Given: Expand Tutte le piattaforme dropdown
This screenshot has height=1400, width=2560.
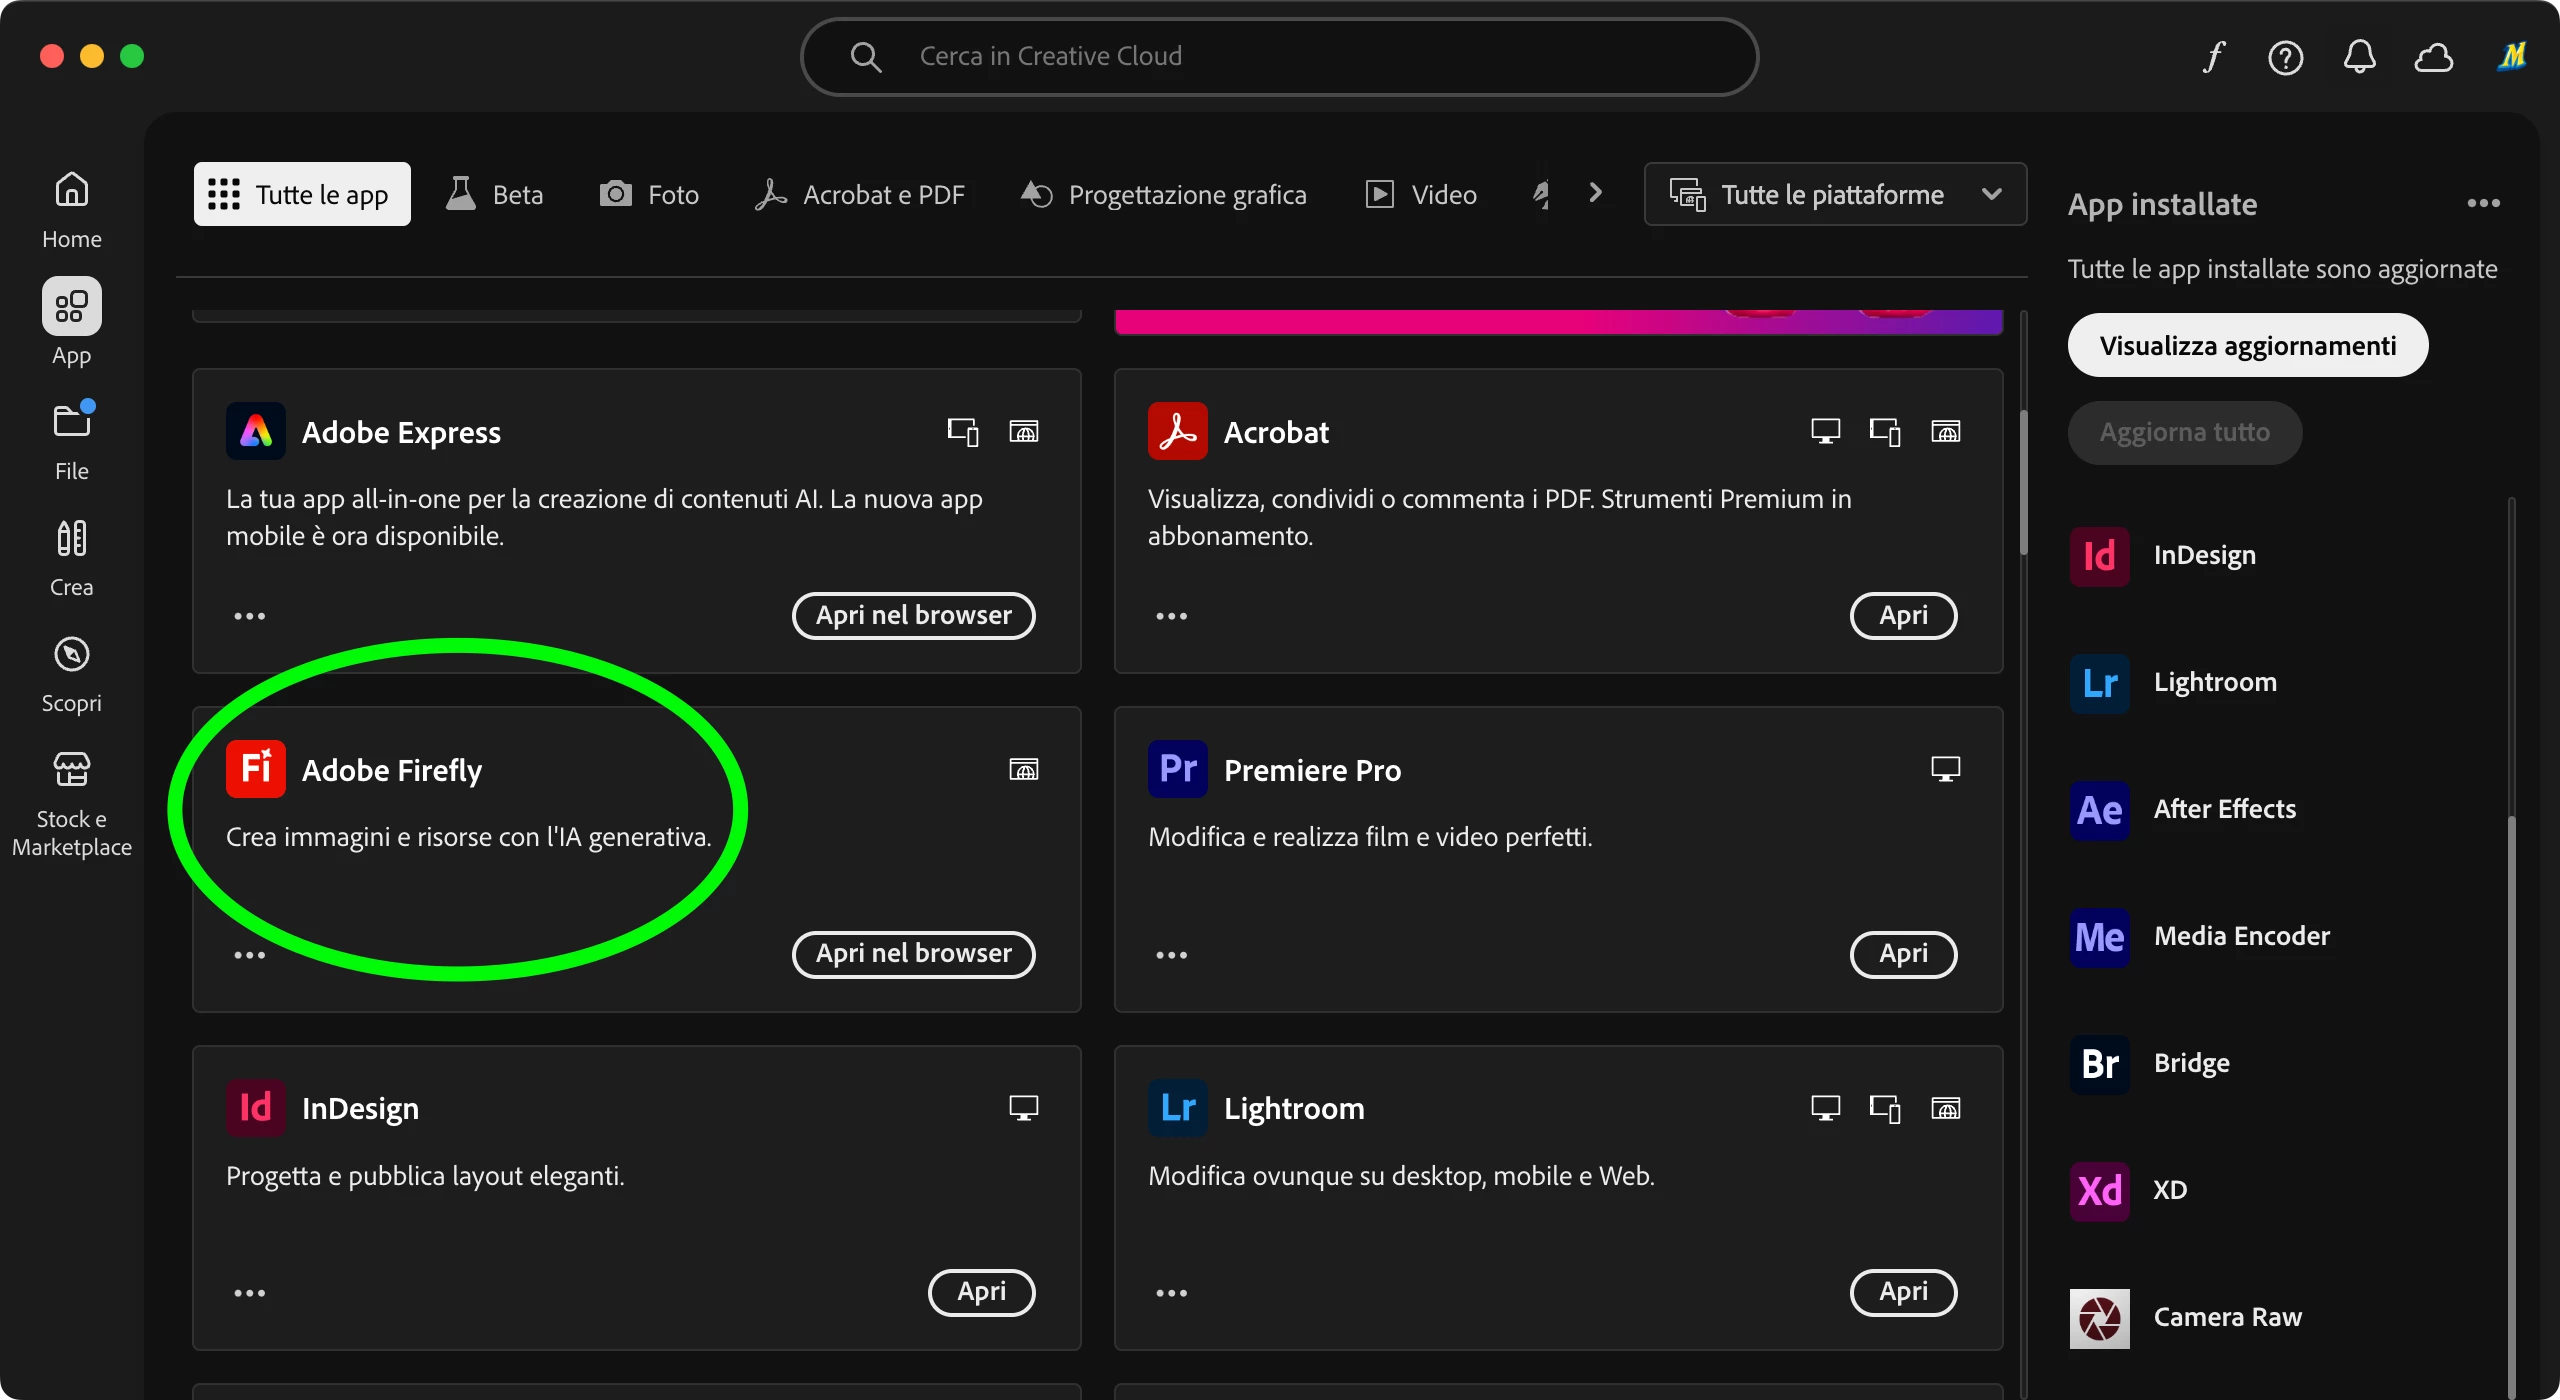Looking at the screenshot, I should [1835, 194].
